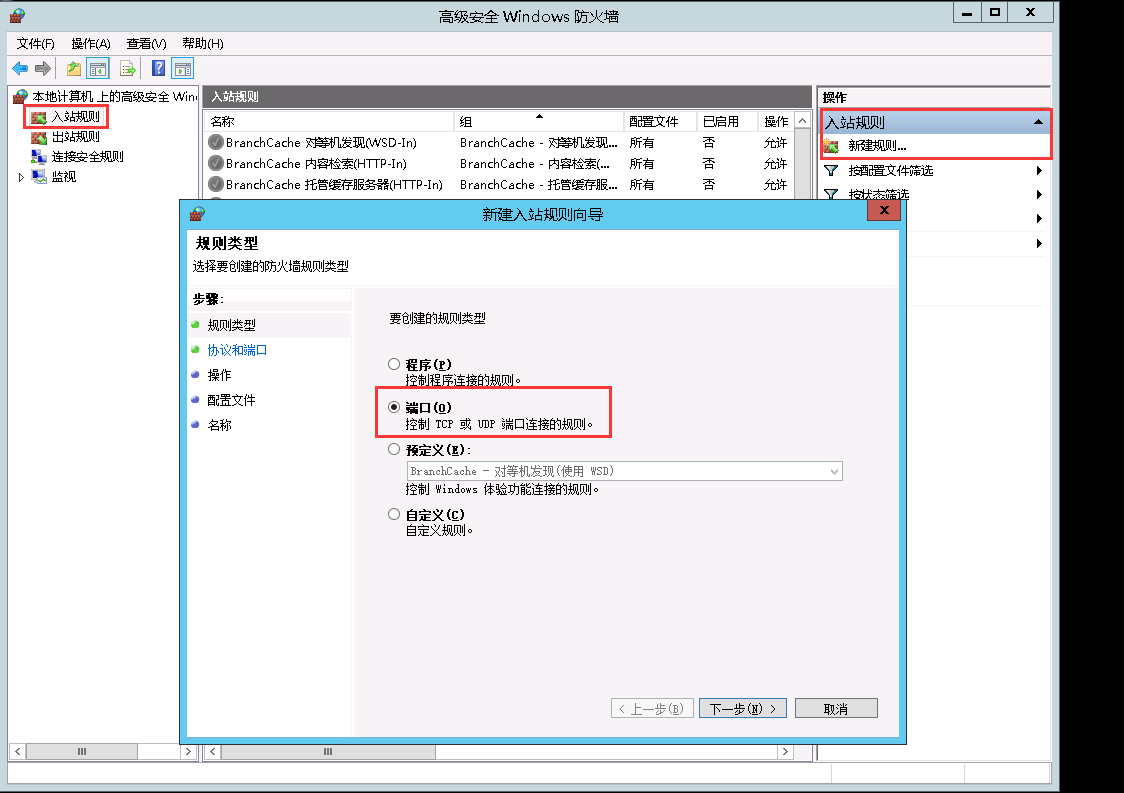The width and height of the screenshot is (1124, 793).
Task: Open the 操作(A) menu
Action: click(x=90, y=43)
